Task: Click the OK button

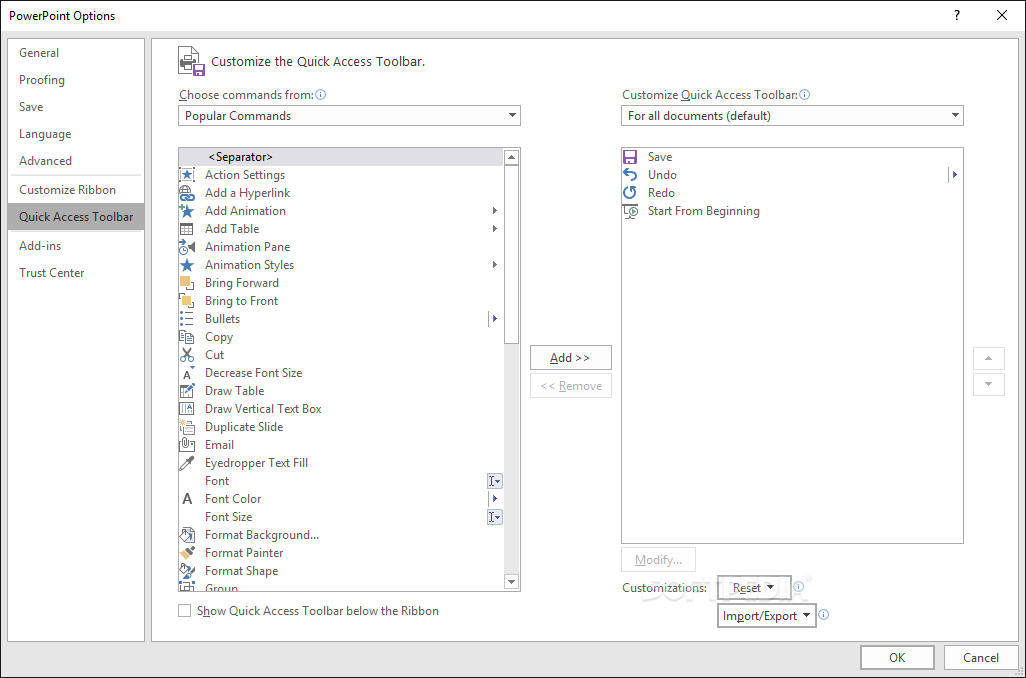Action: point(897,658)
